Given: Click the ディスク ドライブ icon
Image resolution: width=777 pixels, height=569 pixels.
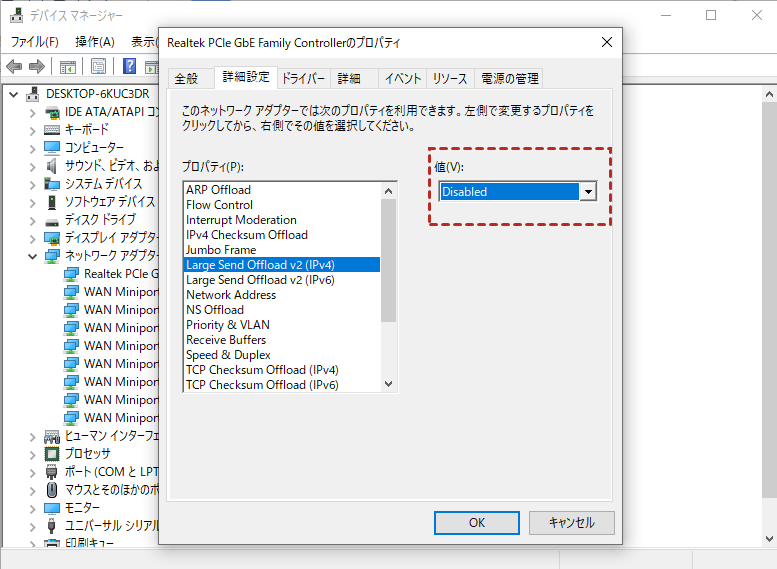Looking at the screenshot, I should 52,221.
